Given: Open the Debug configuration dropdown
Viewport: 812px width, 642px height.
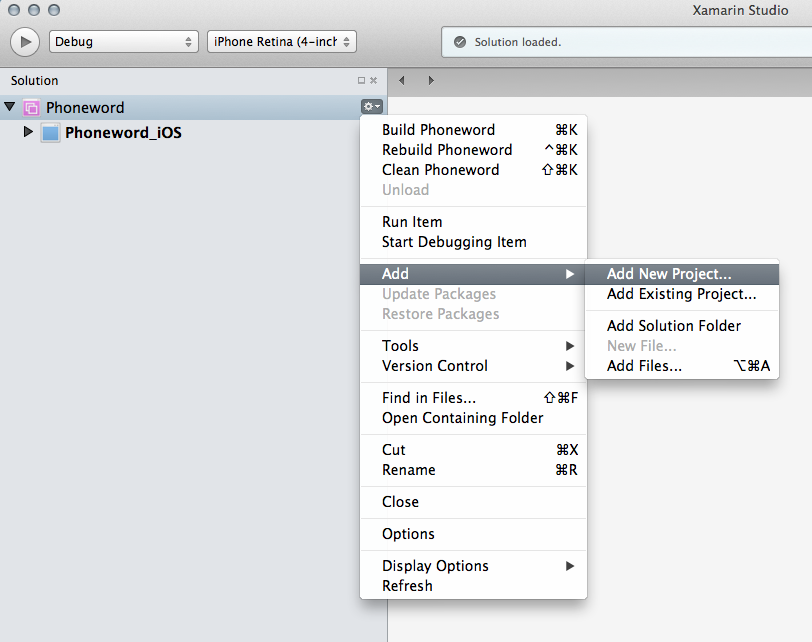Looking at the screenshot, I should point(124,42).
